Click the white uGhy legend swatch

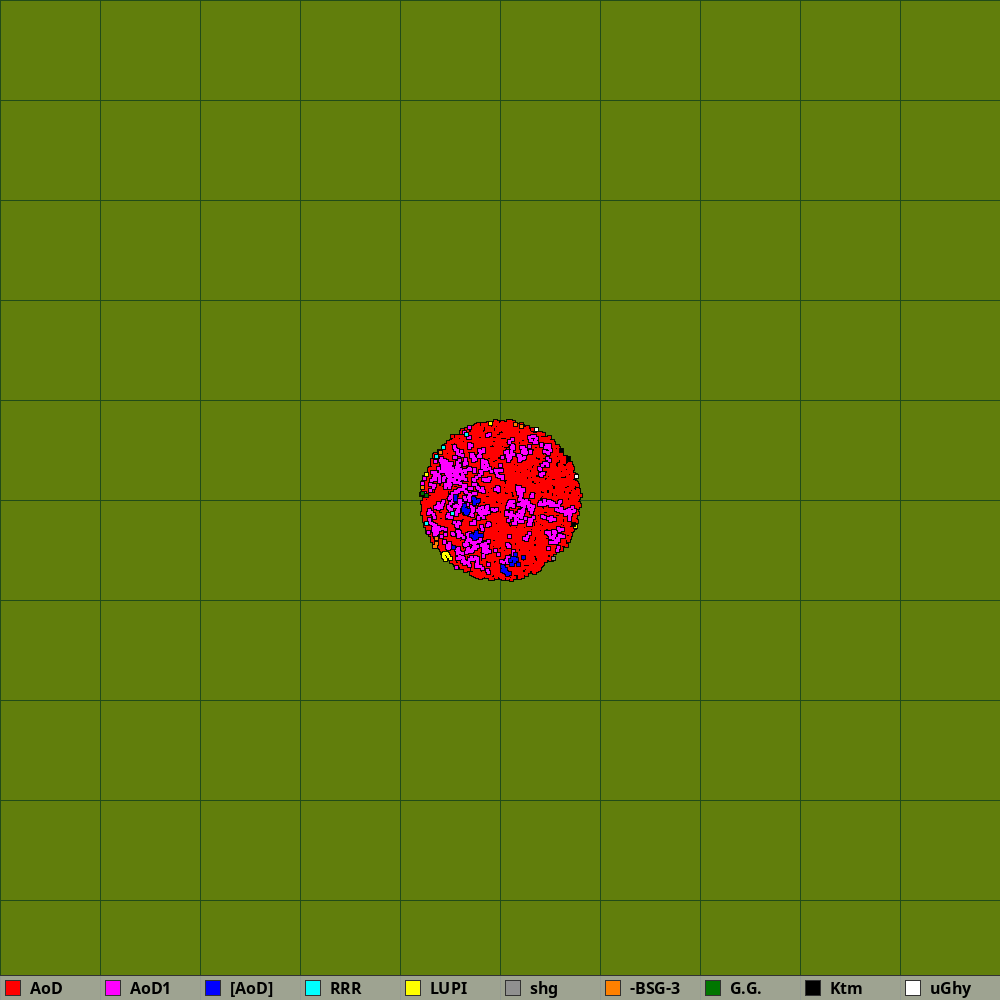(913, 988)
